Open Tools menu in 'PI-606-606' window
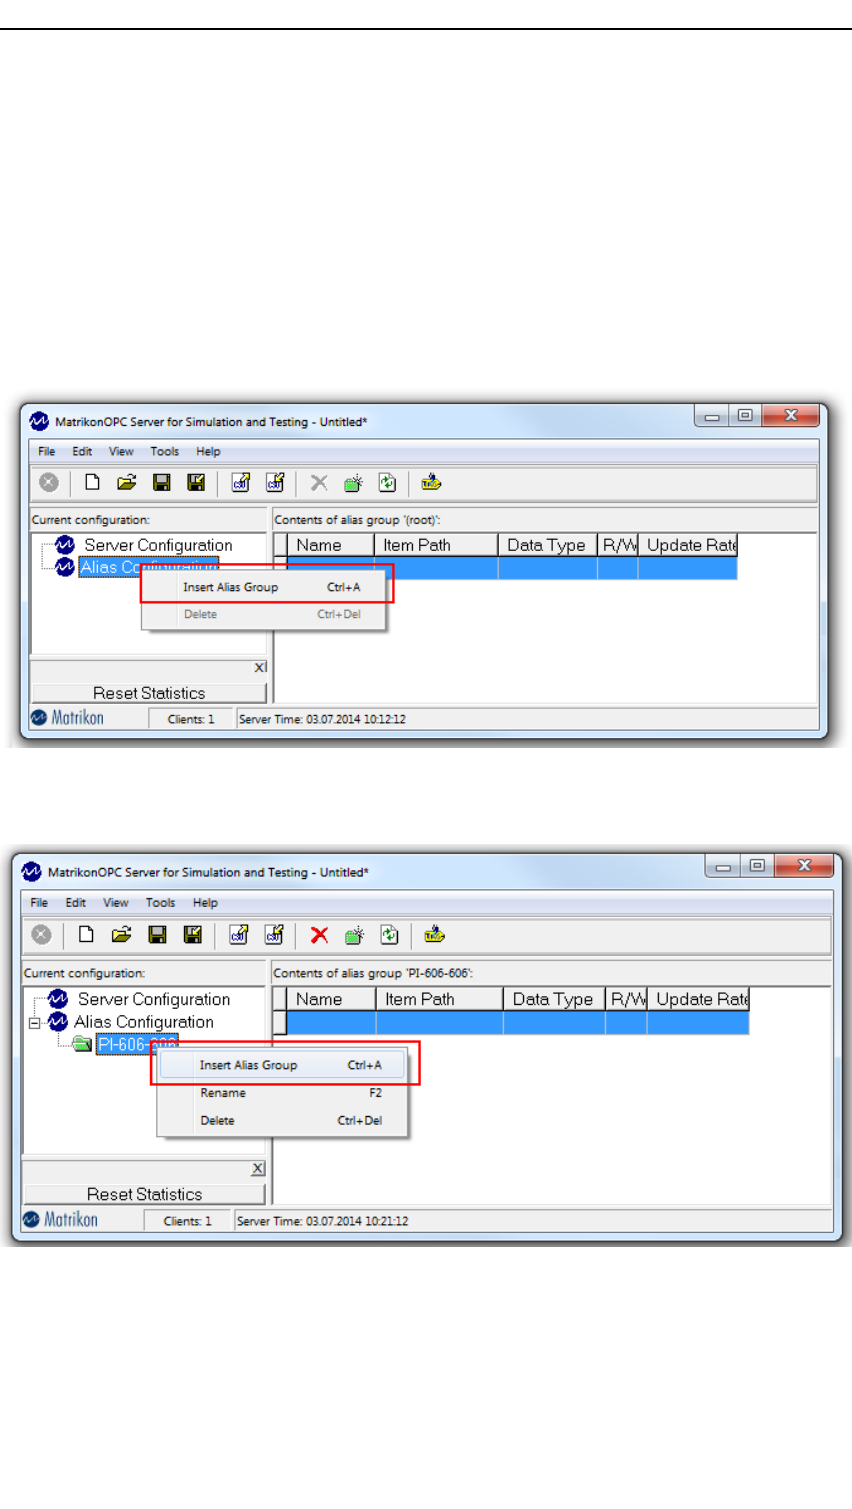The width and height of the screenshot is (852, 1509). (161, 903)
